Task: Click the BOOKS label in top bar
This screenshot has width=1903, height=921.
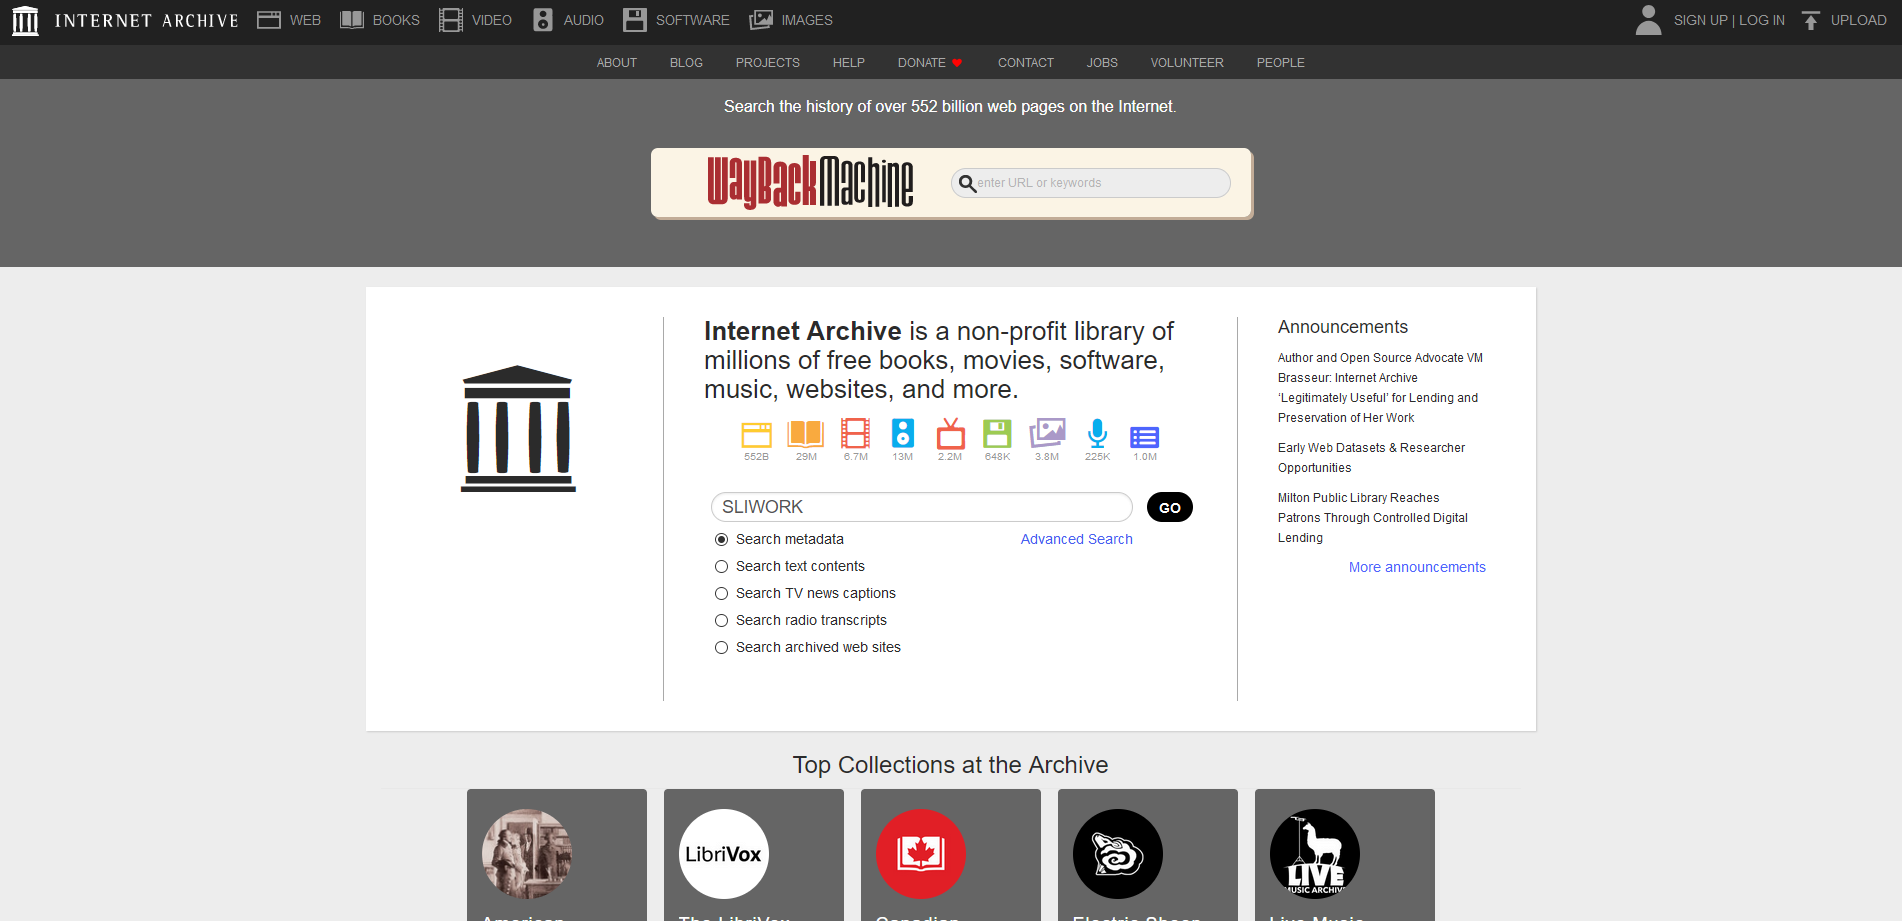Action: [396, 20]
